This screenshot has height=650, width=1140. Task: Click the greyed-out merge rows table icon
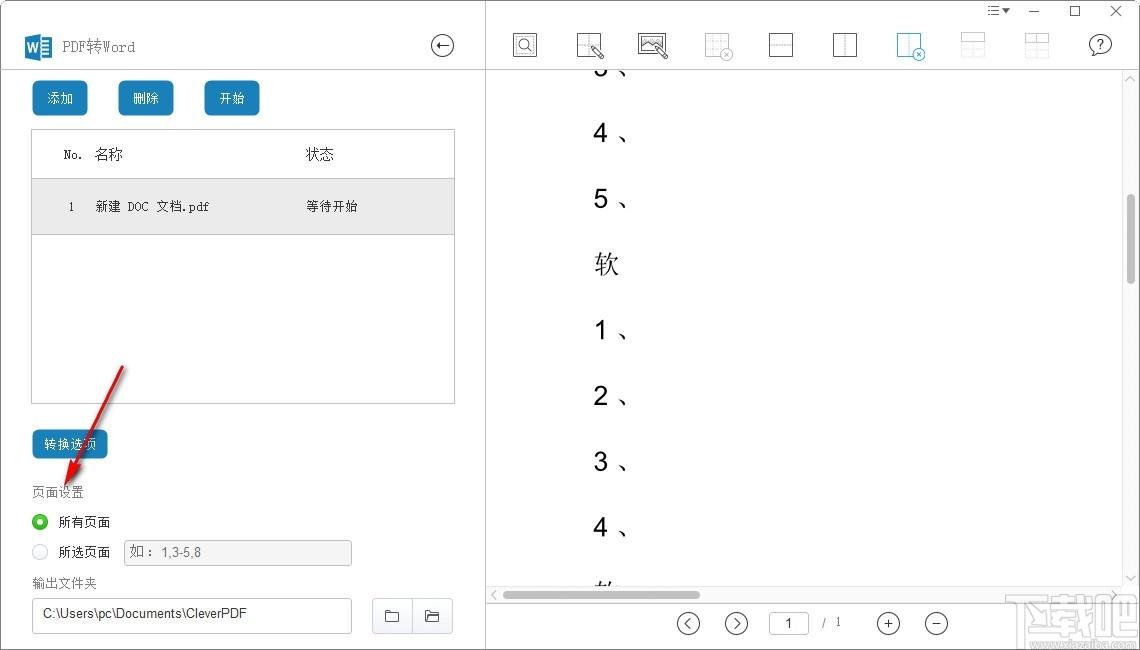(x=973, y=45)
